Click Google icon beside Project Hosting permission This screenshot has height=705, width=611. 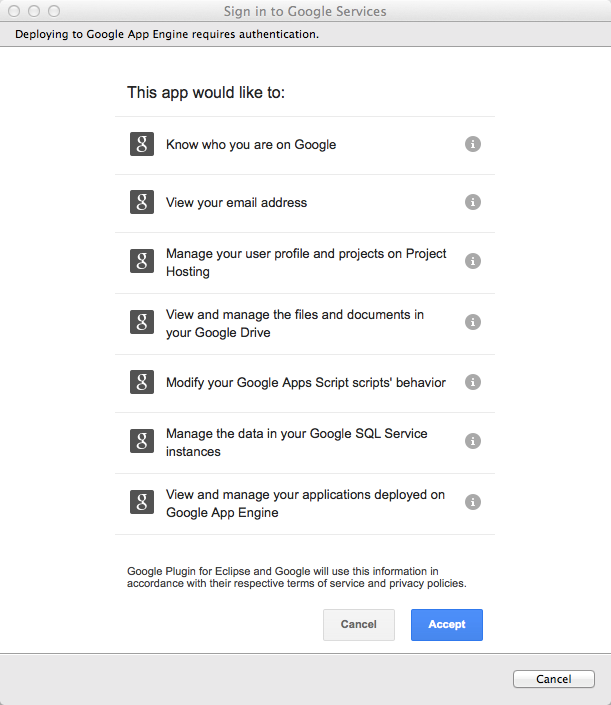[142, 262]
